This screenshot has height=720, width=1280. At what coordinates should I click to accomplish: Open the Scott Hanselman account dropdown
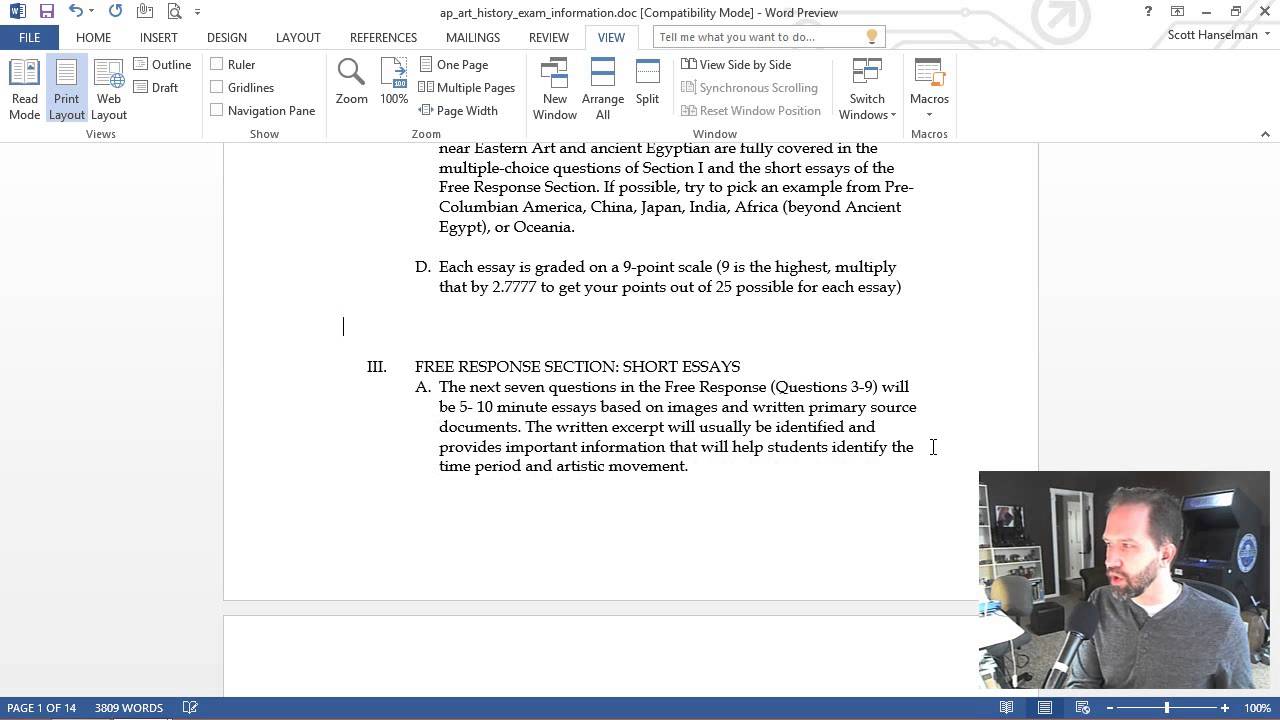[x=1219, y=34]
